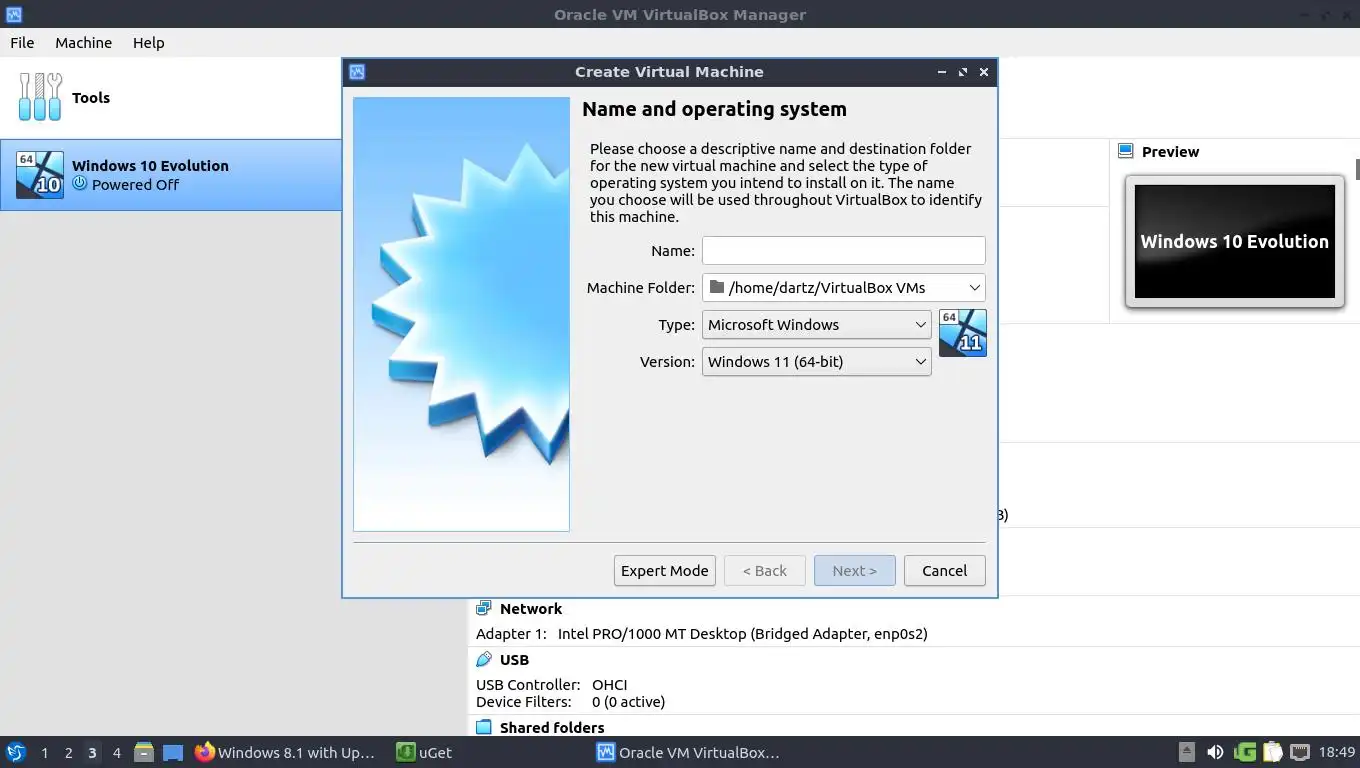Close the Create Virtual Machine dialog
This screenshot has height=768, width=1360.
(984, 72)
